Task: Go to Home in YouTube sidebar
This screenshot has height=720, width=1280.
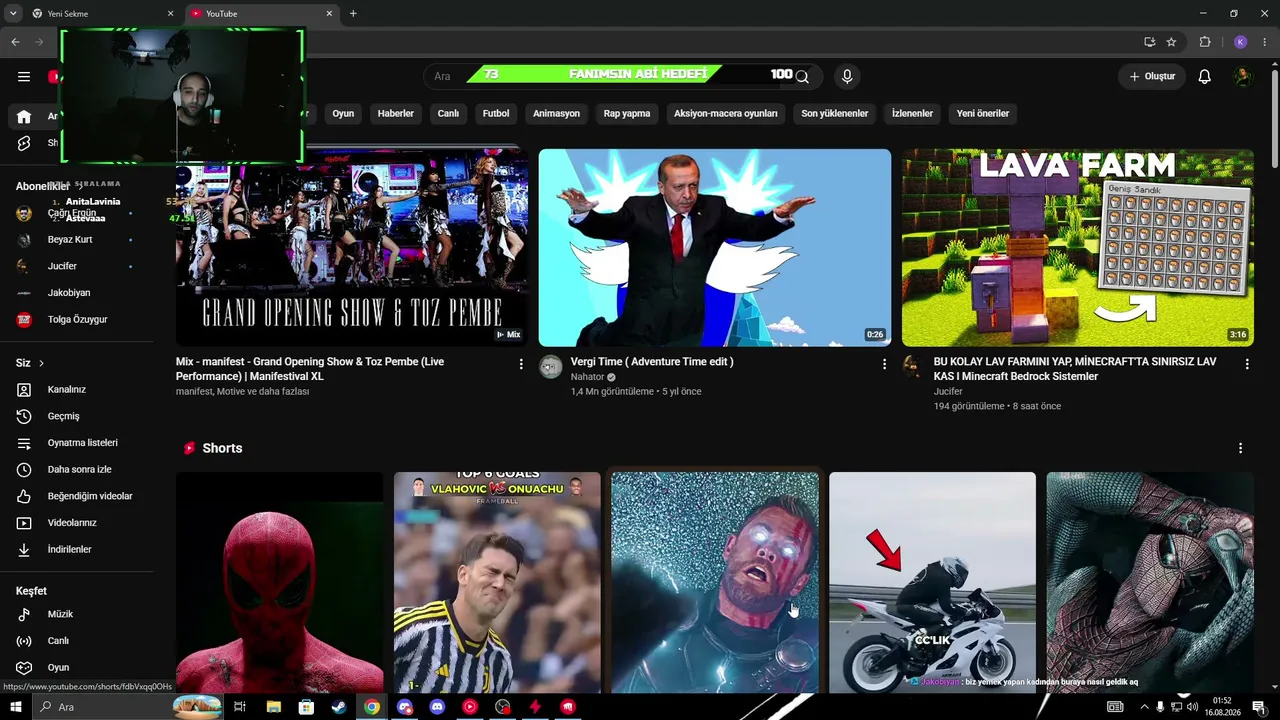Action: [24, 116]
